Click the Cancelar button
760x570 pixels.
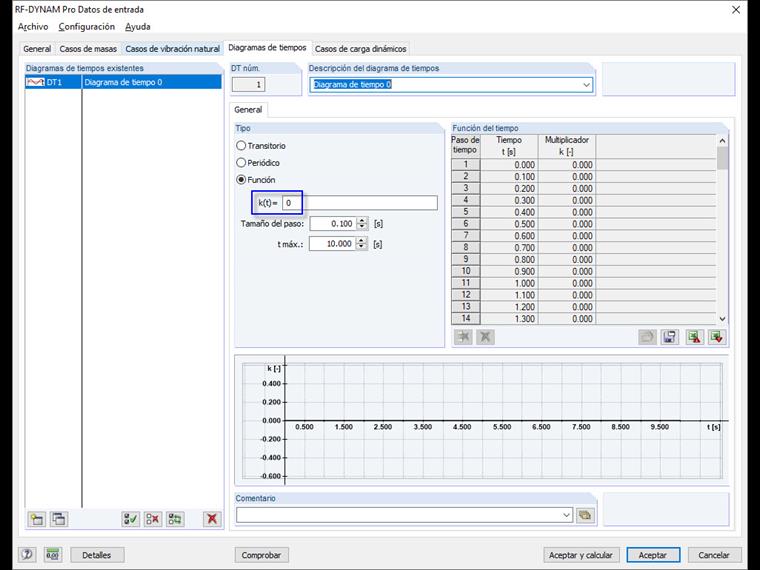713,555
